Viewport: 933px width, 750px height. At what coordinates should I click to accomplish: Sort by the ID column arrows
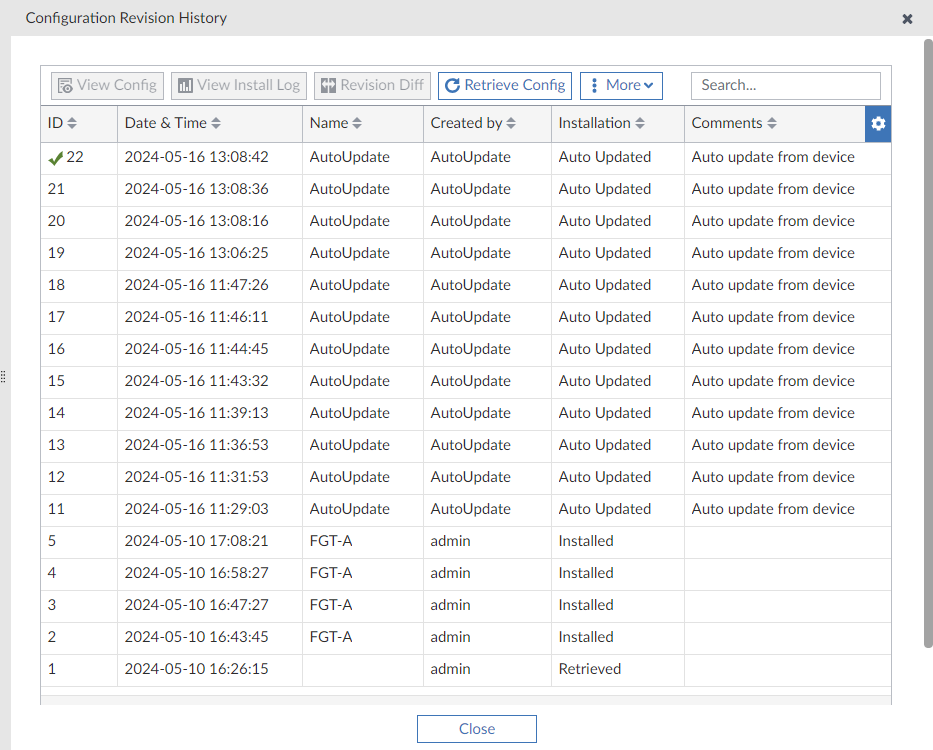[72, 124]
